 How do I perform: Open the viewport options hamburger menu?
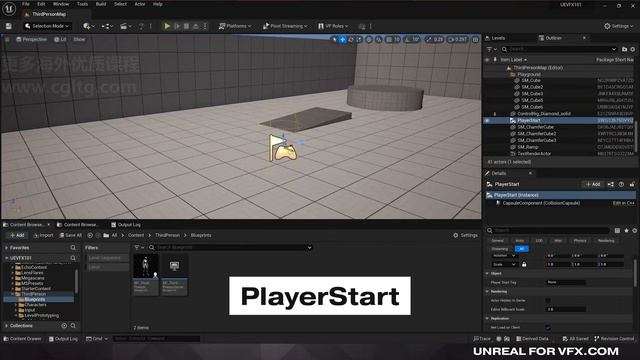(7, 40)
